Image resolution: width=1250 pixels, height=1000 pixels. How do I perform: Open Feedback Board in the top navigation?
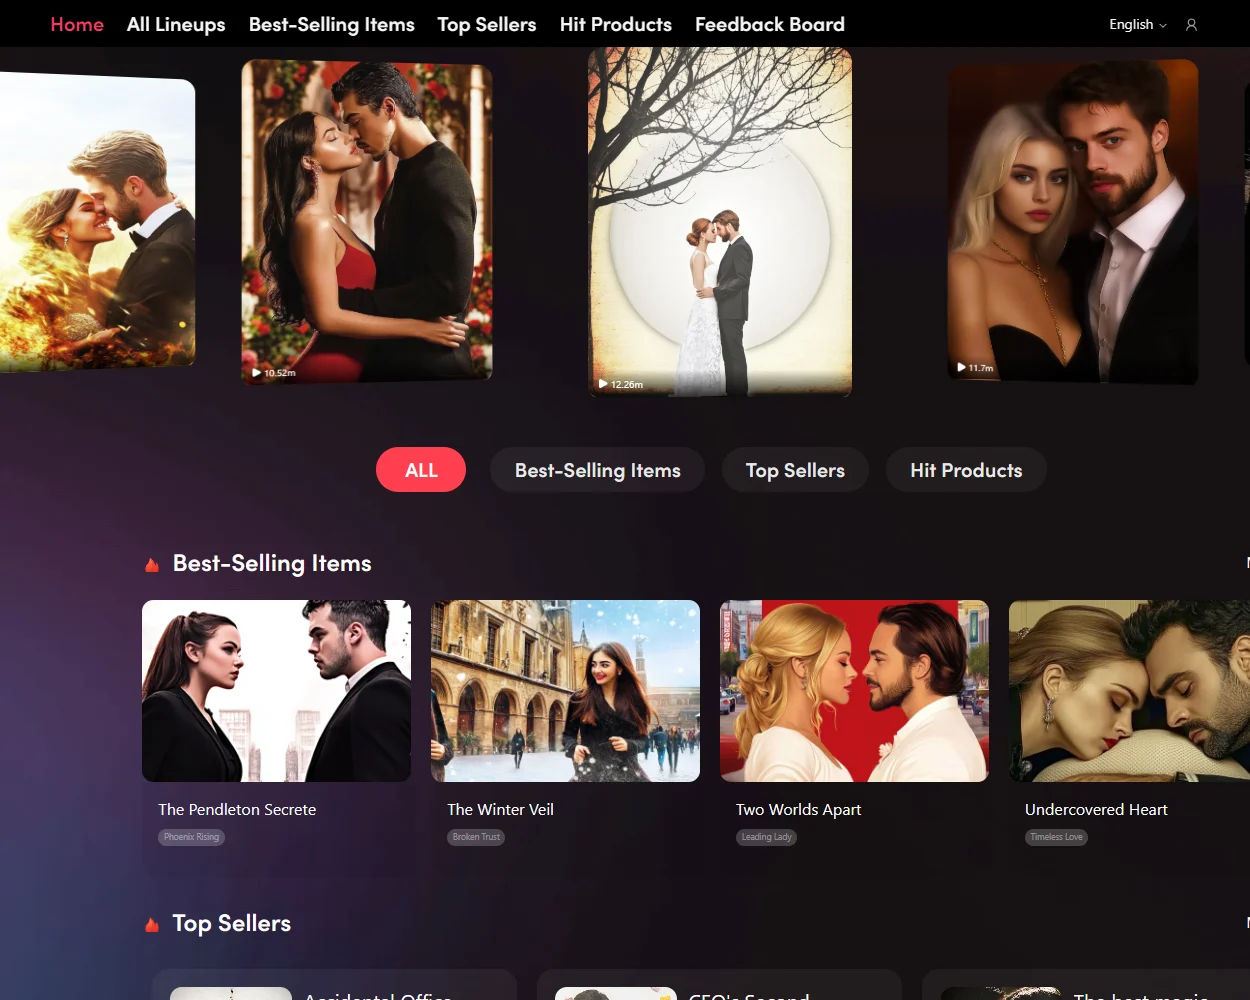[769, 25]
